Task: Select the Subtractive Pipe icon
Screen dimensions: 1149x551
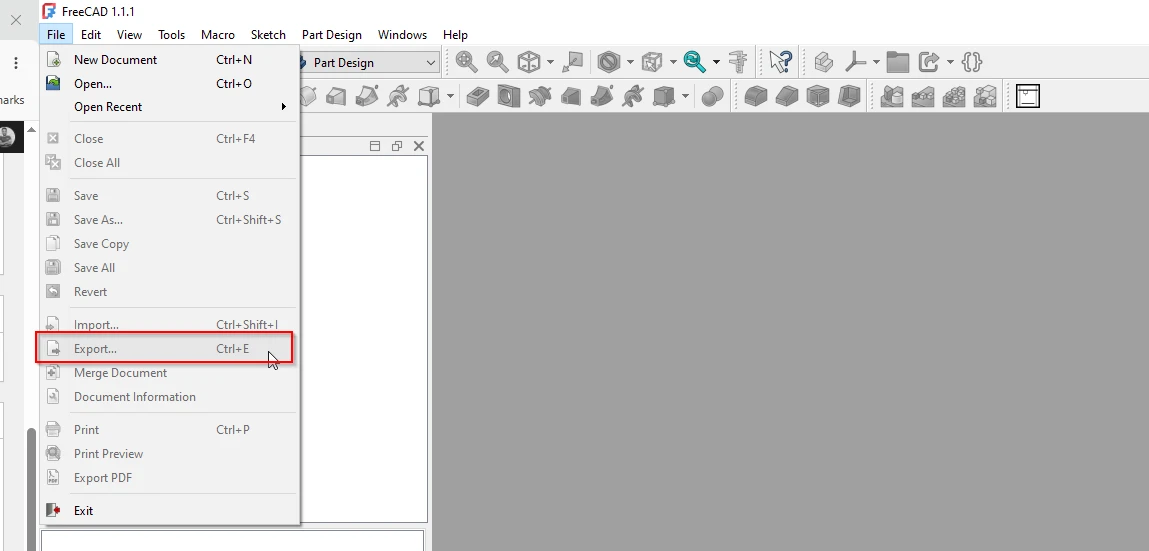Action: [x=602, y=96]
